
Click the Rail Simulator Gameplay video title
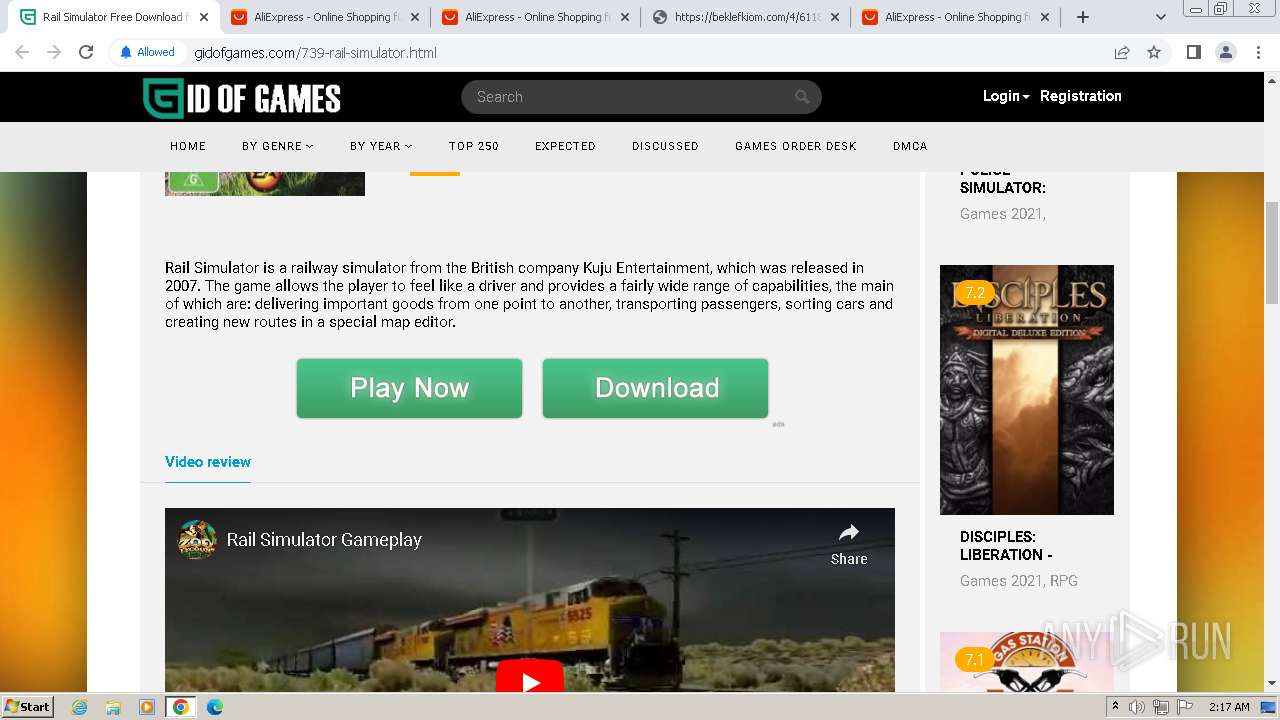(x=324, y=540)
